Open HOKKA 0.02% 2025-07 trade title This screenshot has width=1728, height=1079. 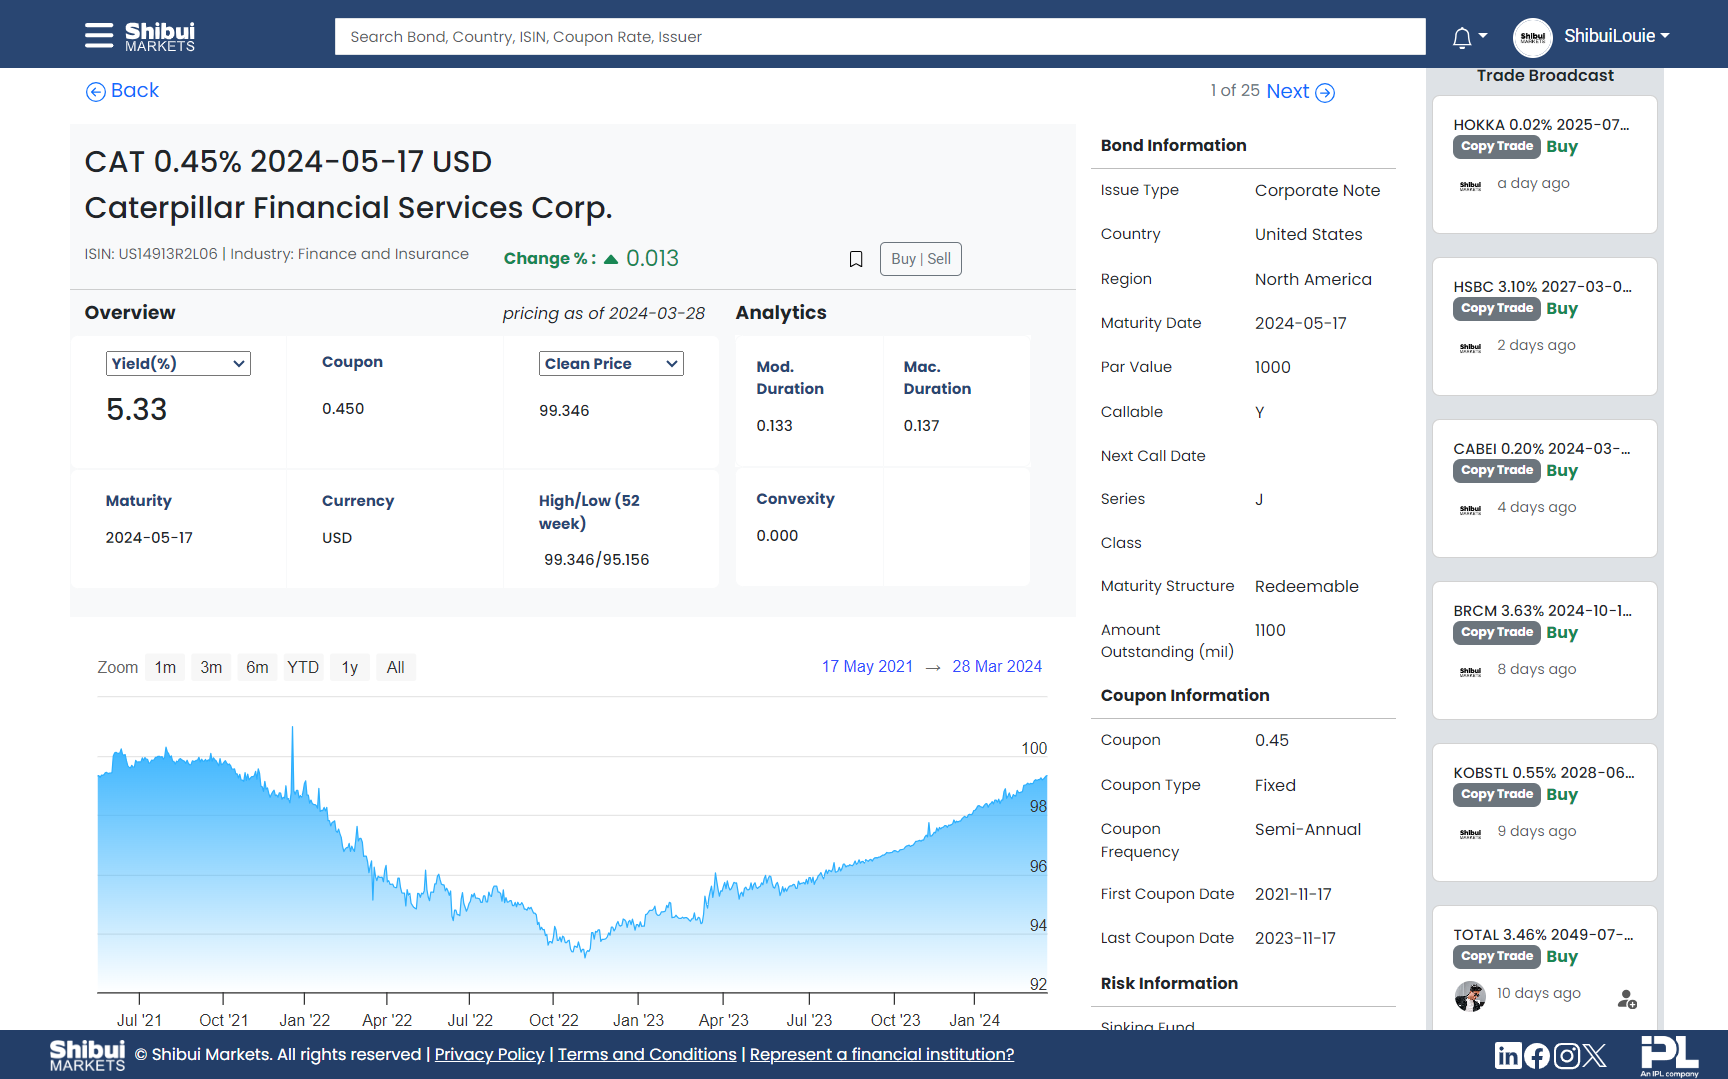coord(1541,125)
